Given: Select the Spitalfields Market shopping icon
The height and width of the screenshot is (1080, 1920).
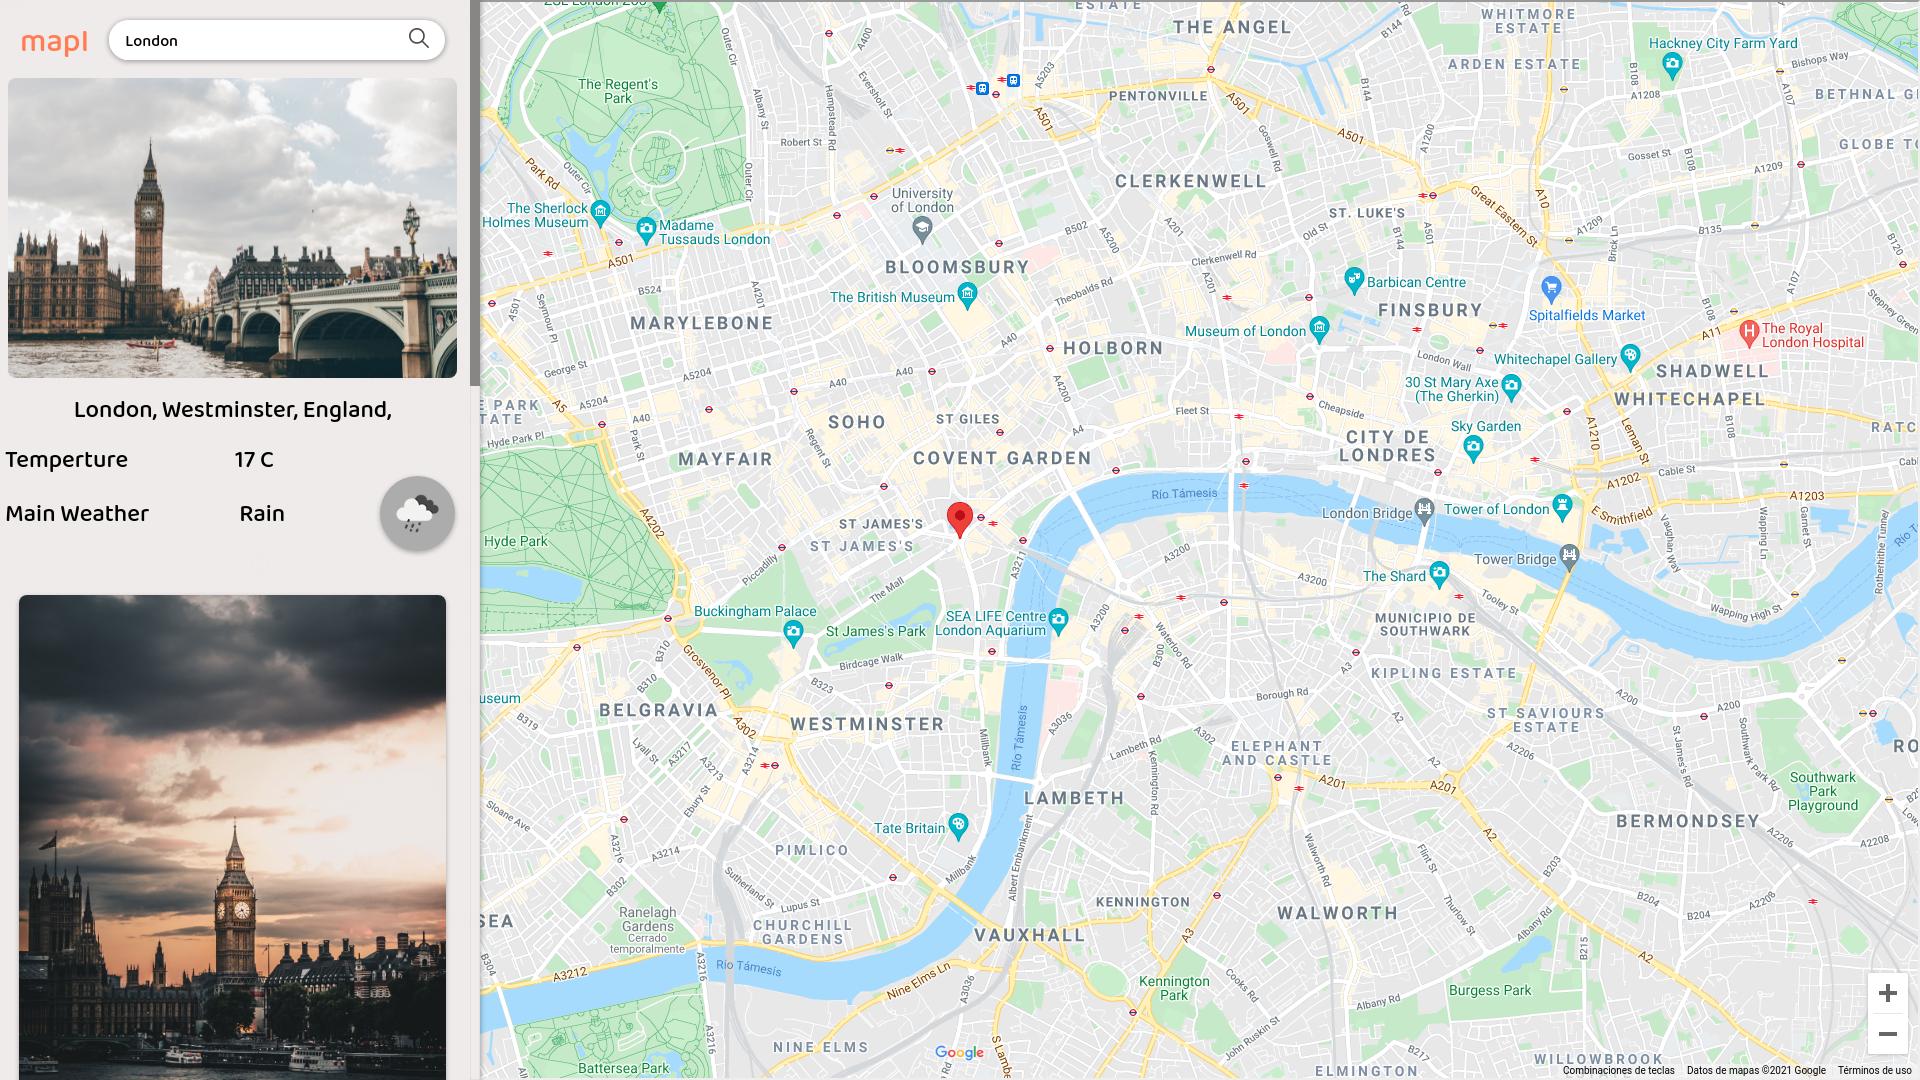Looking at the screenshot, I should [x=1551, y=289].
